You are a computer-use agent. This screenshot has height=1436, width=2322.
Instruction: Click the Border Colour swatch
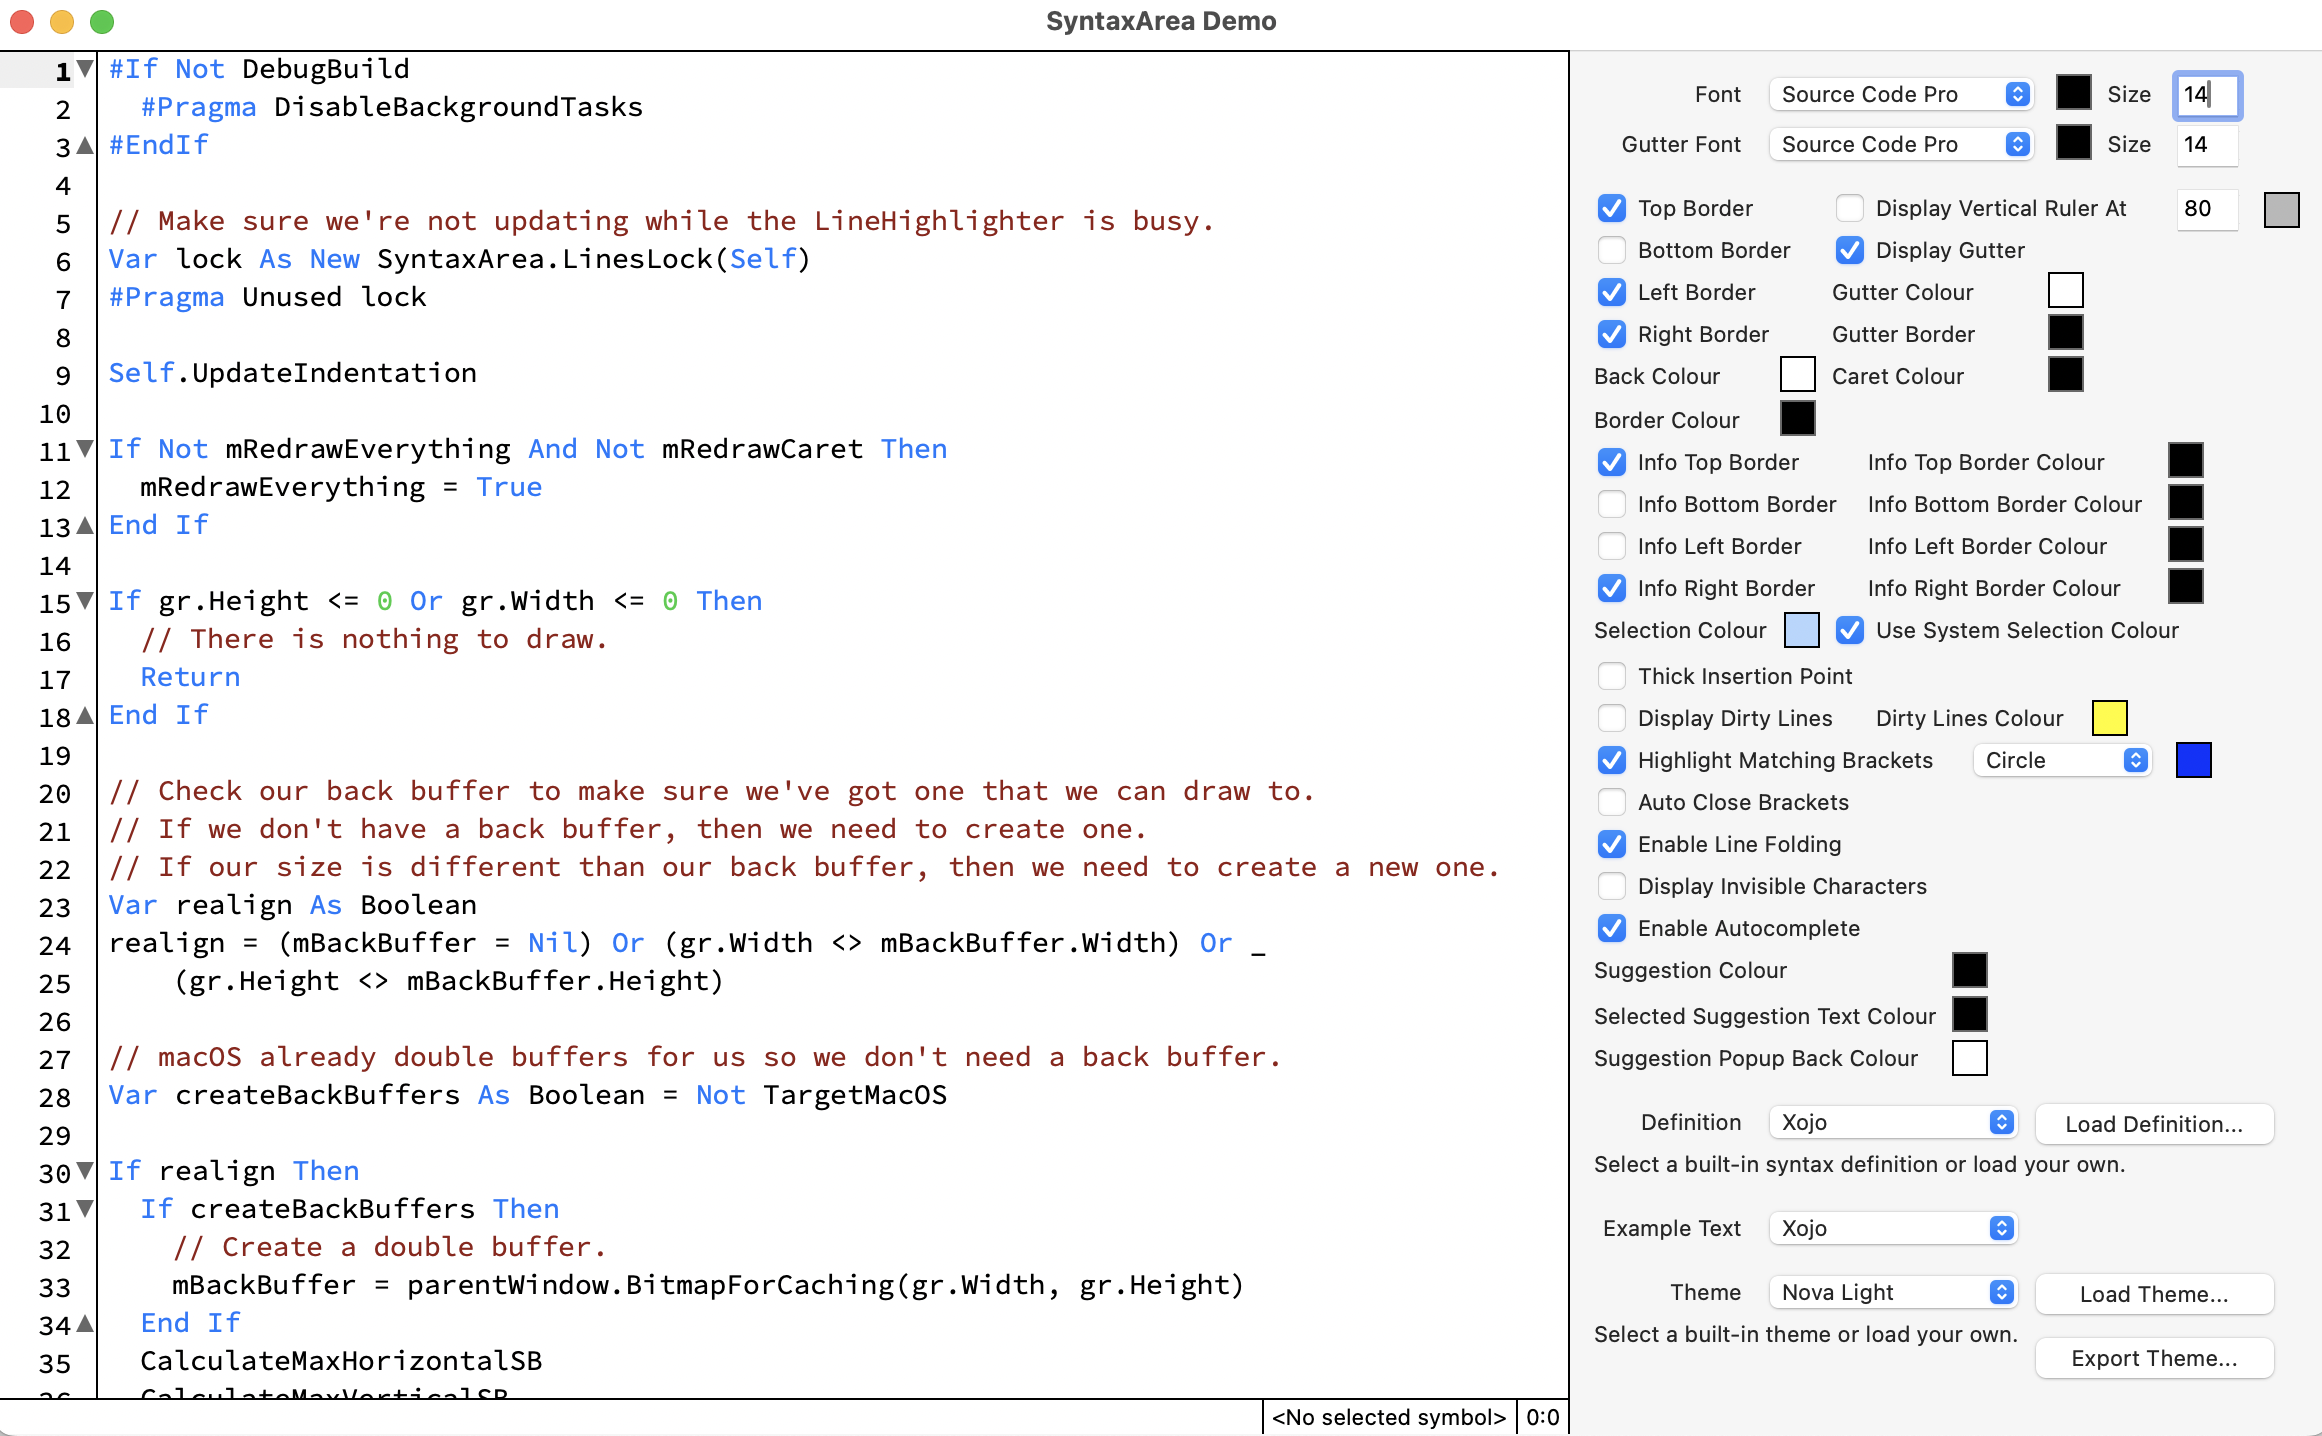pyautogui.click(x=1797, y=418)
